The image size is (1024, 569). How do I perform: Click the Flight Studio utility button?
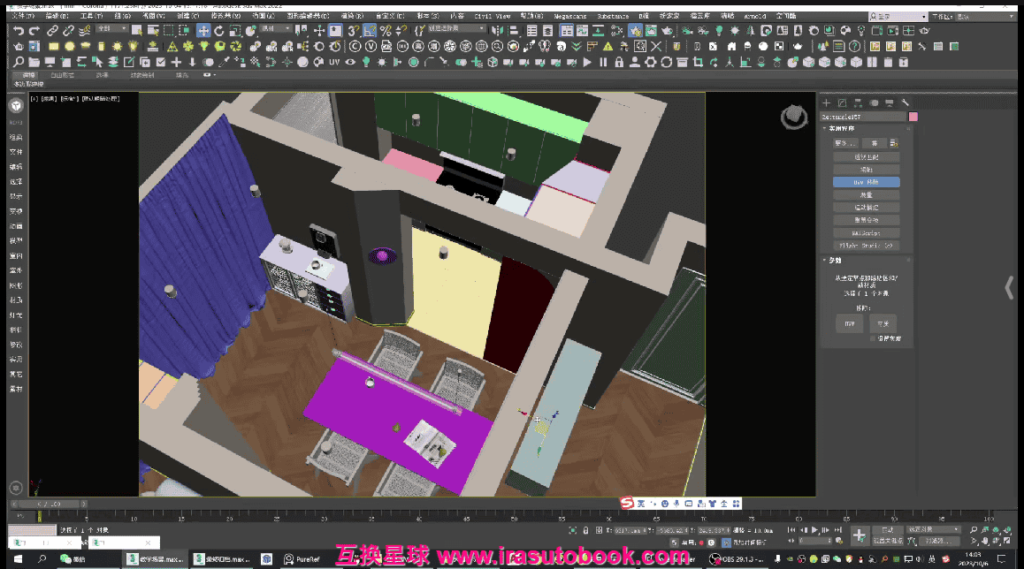pyautogui.click(x=866, y=246)
